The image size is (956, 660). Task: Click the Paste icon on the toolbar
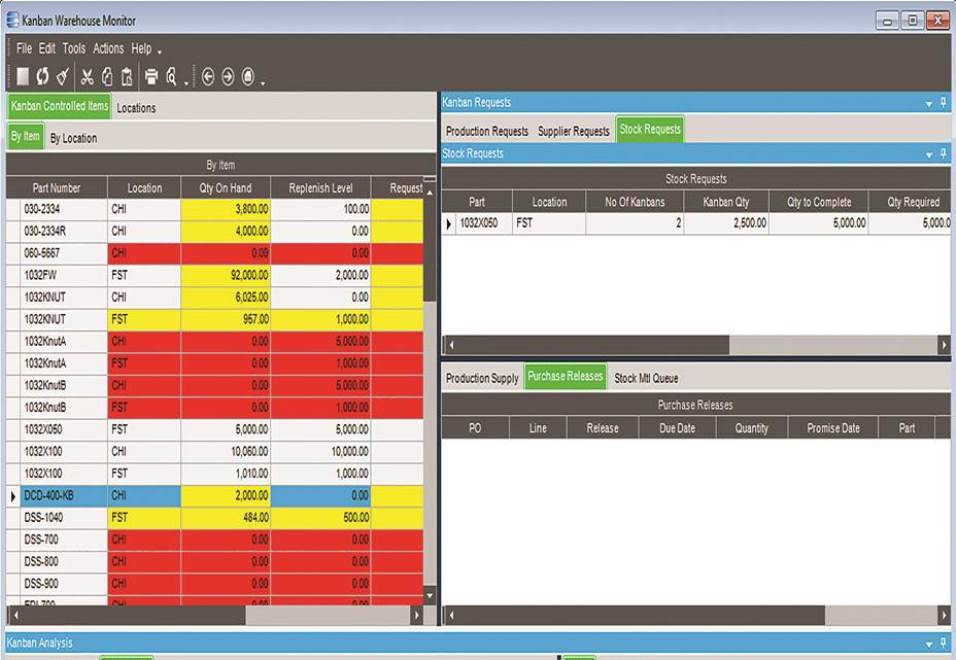127,76
